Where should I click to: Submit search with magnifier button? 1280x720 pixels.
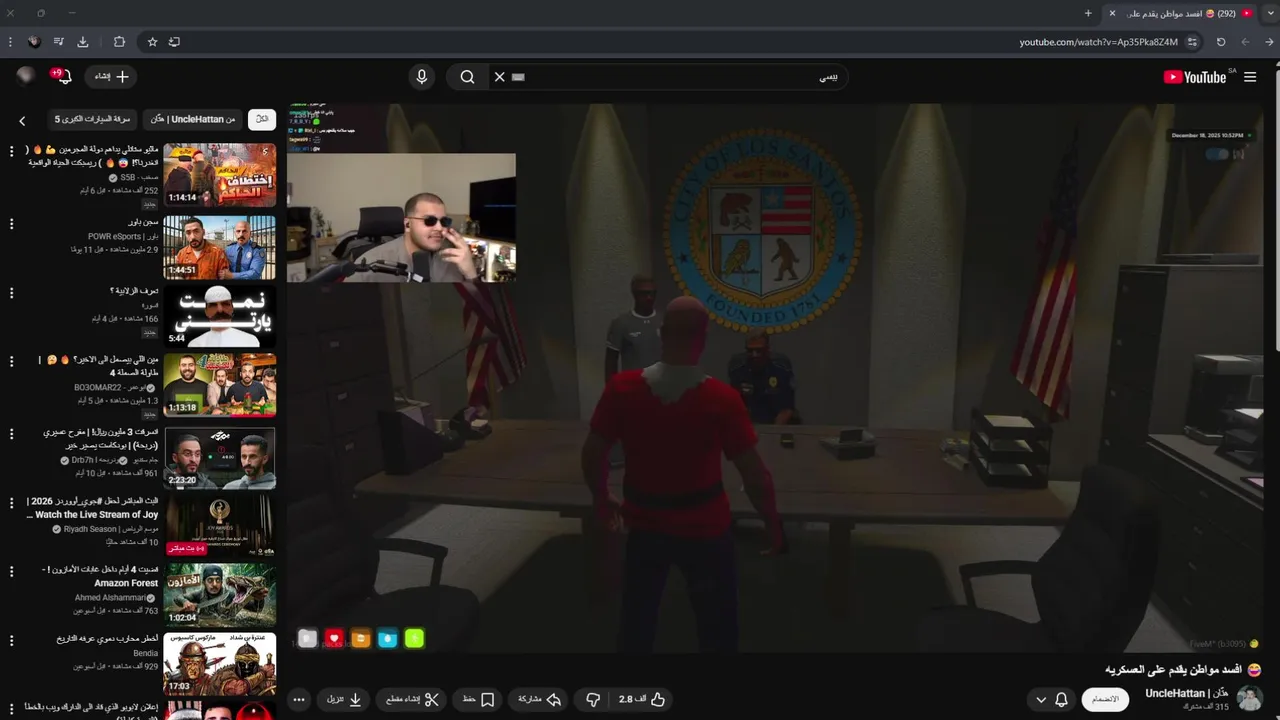pos(467,77)
